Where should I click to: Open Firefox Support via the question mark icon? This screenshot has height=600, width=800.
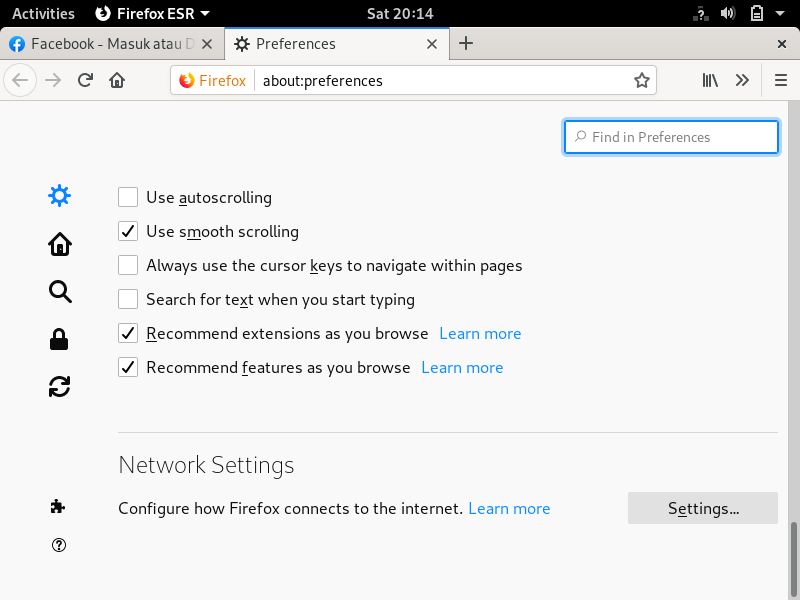[59, 545]
